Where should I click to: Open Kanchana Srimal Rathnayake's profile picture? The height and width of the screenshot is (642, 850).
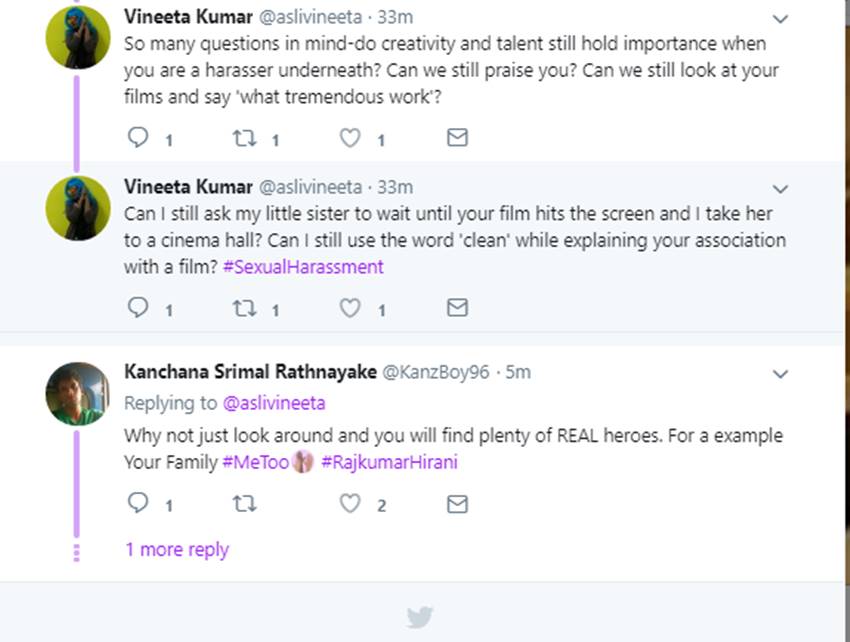tap(77, 393)
